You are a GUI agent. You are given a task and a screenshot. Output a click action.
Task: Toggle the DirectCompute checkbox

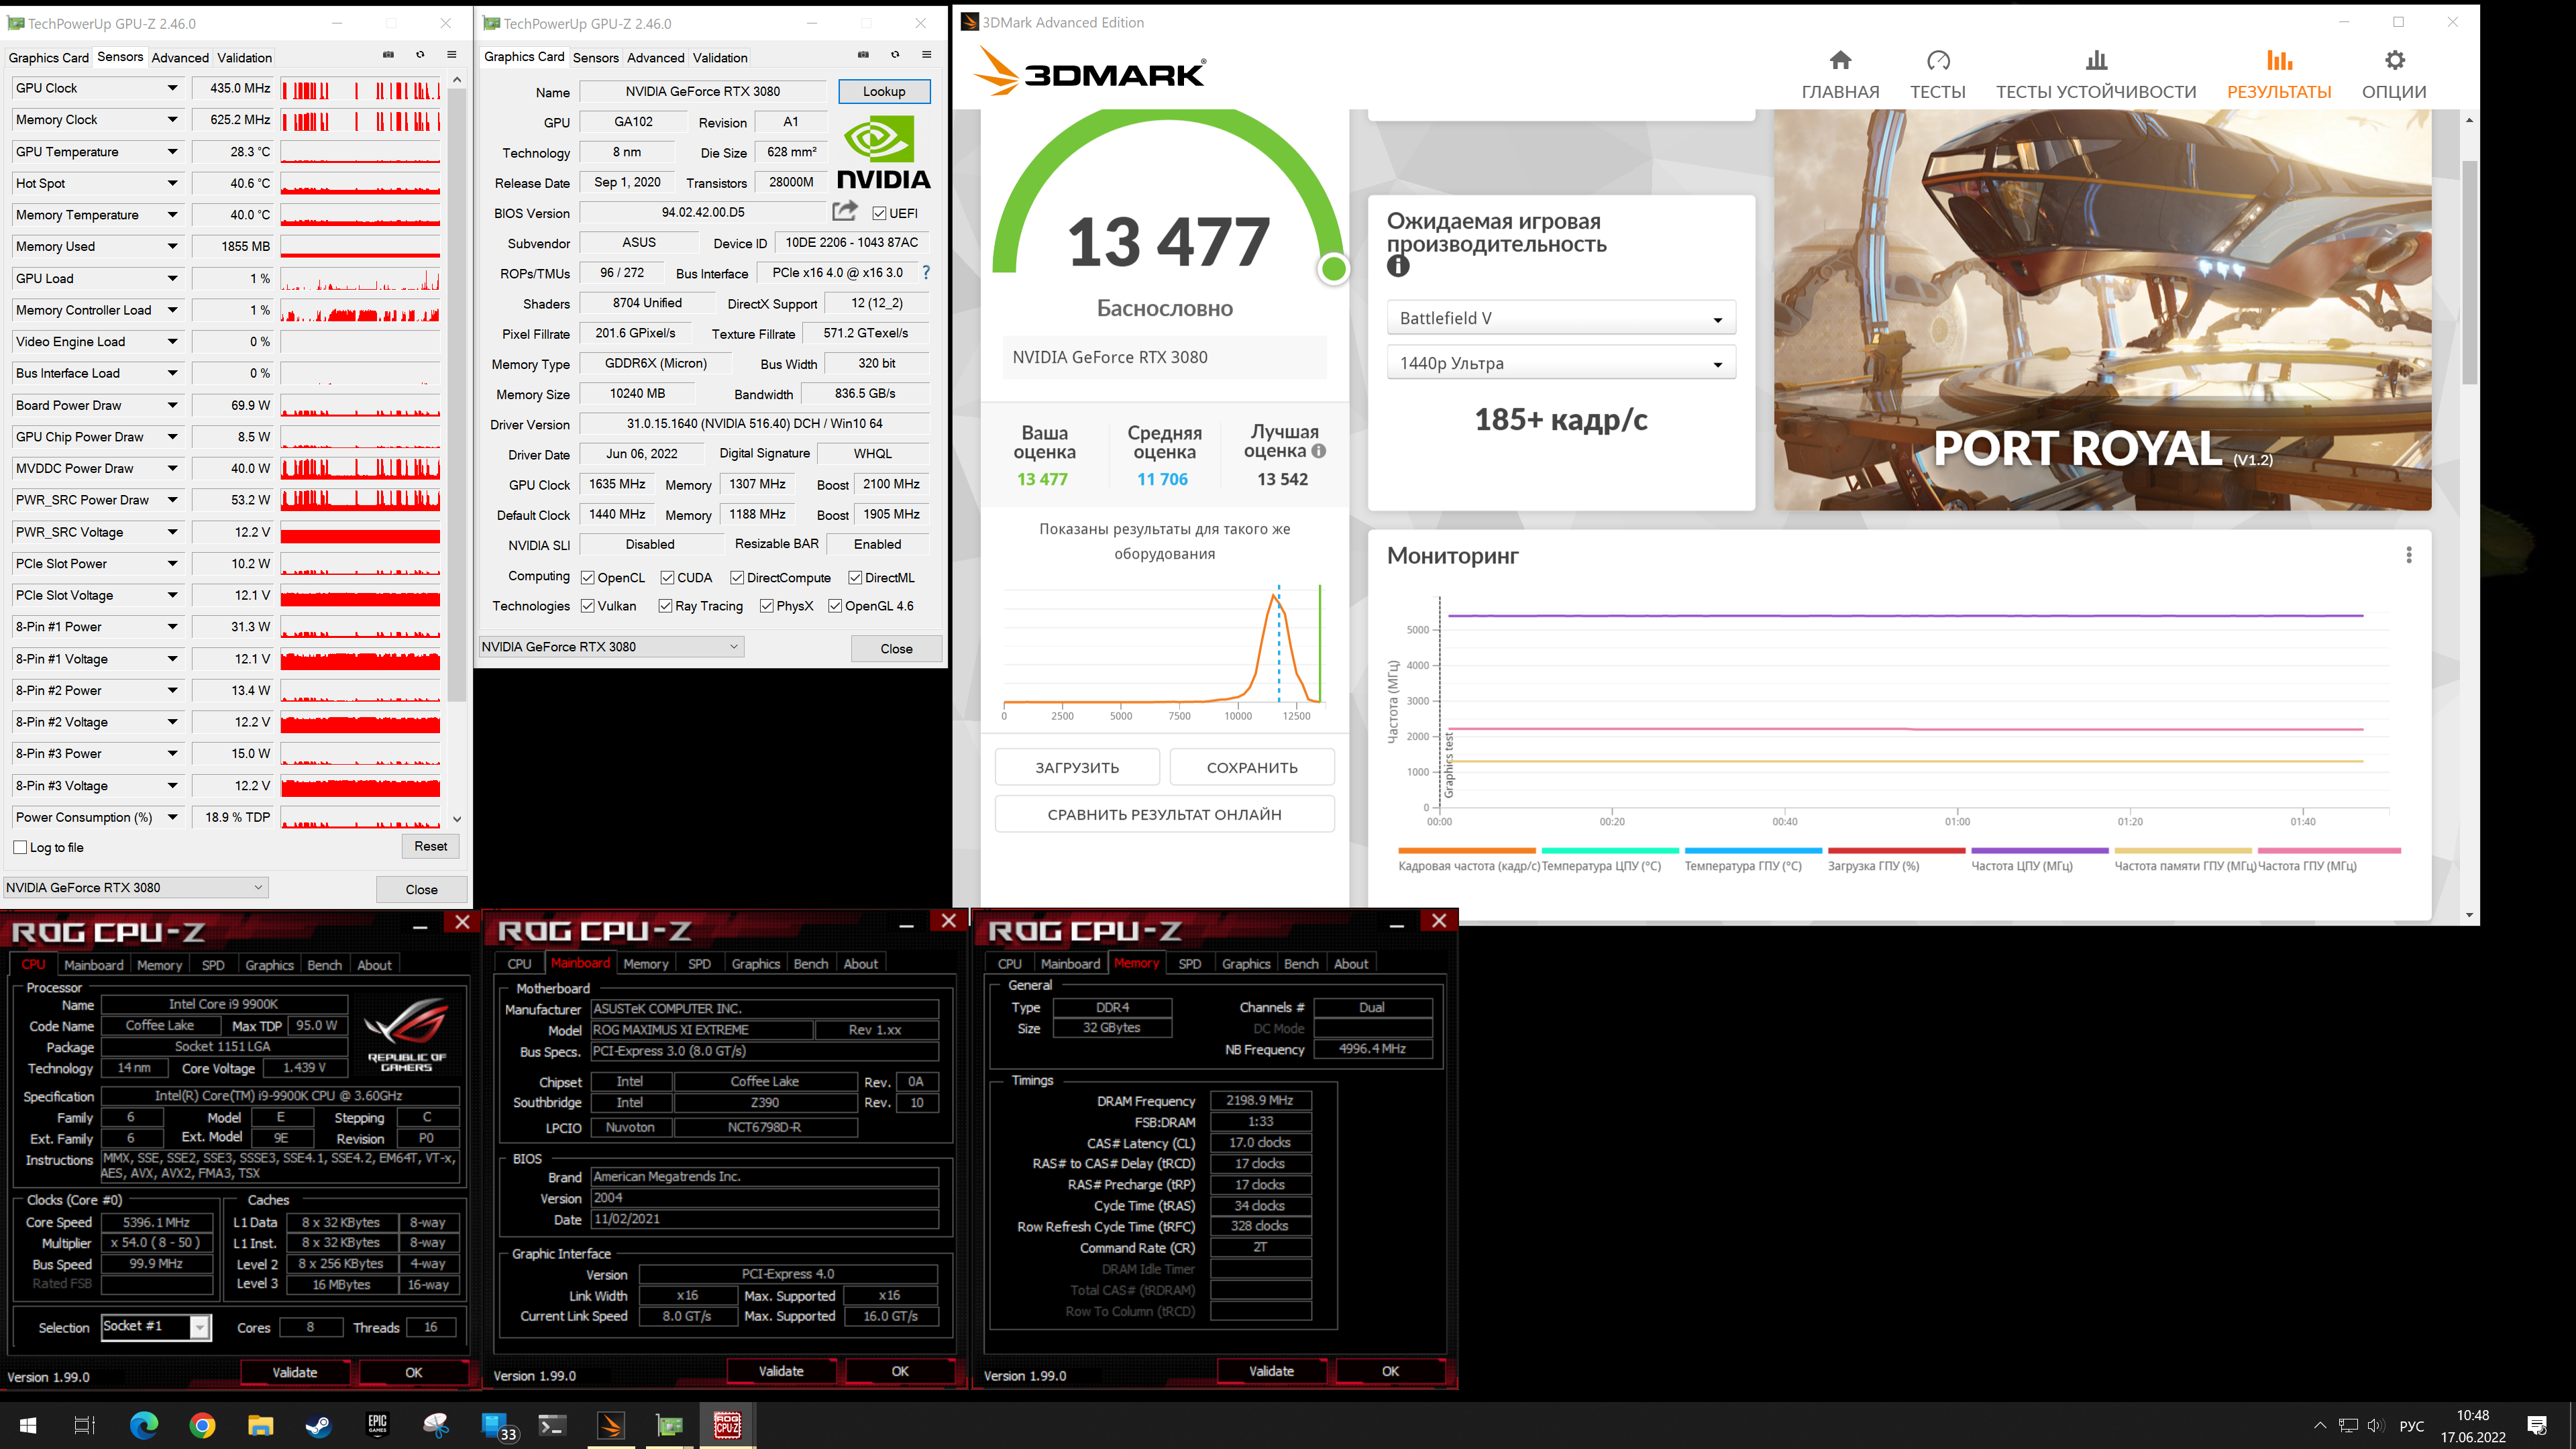(737, 577)
